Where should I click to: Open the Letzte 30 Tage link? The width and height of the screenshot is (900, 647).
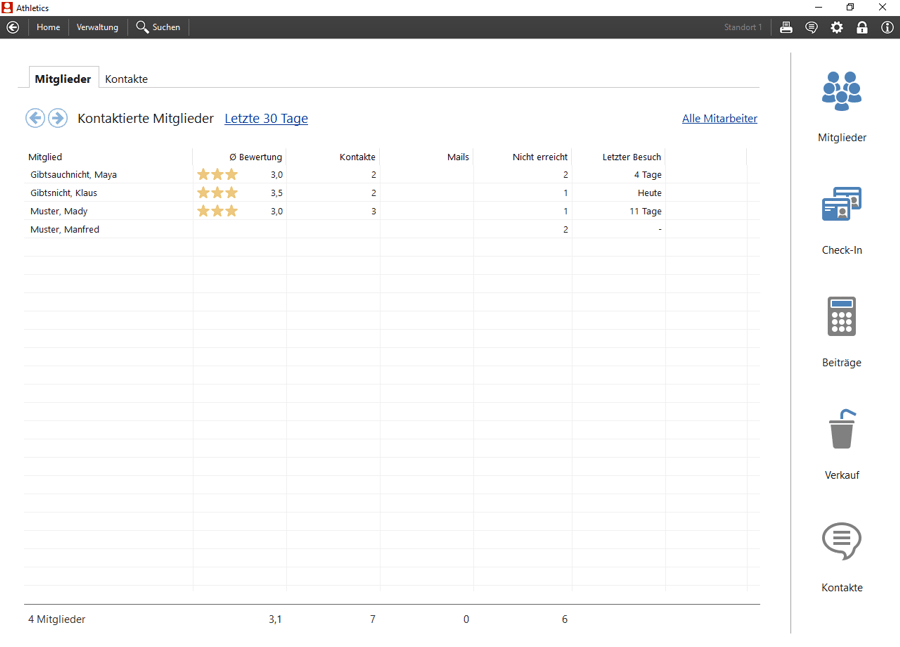(x=266, y=118)
